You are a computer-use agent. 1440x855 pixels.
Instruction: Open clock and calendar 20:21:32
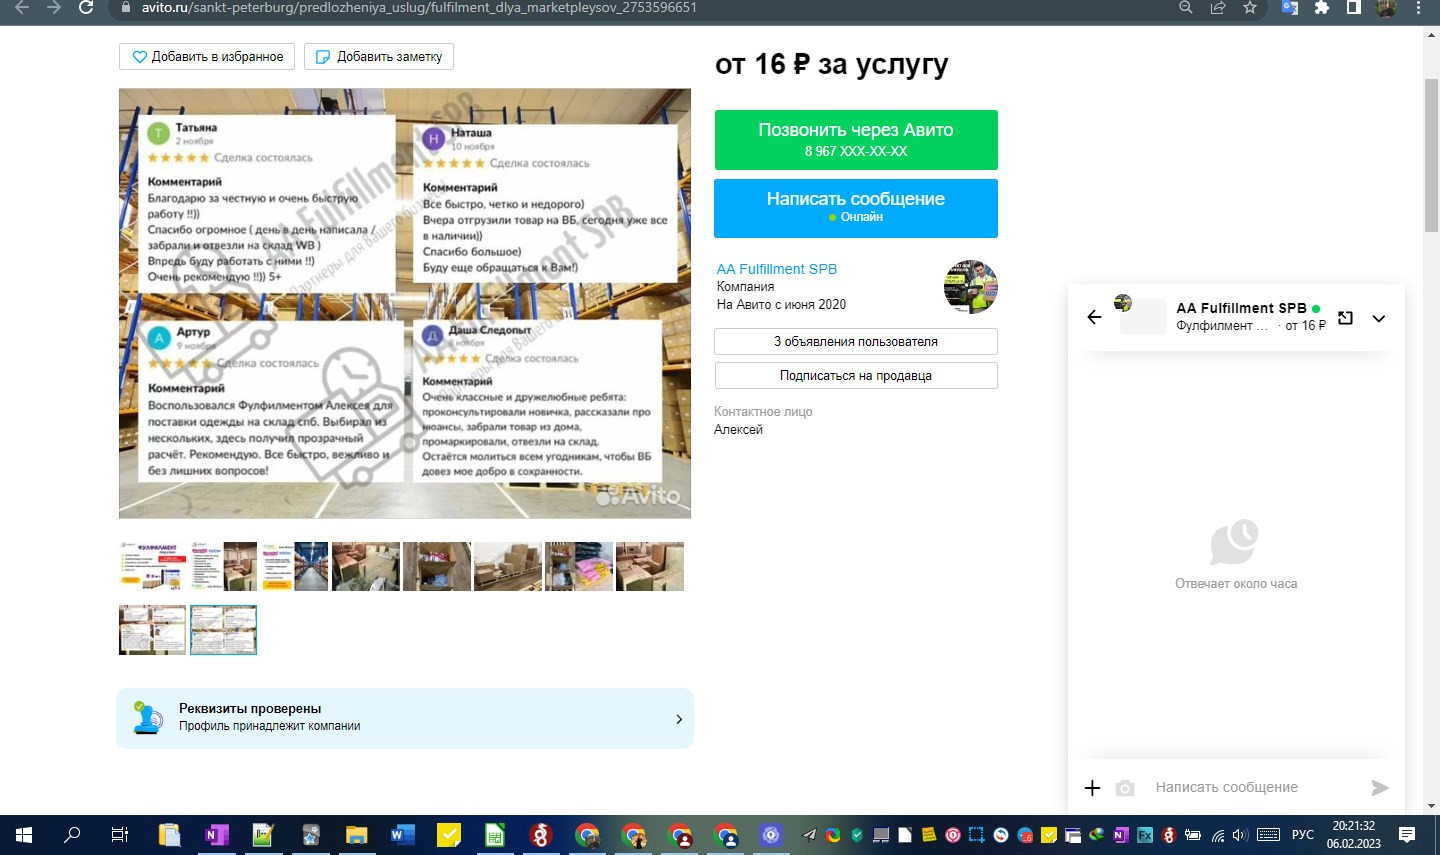[1354, 834]
